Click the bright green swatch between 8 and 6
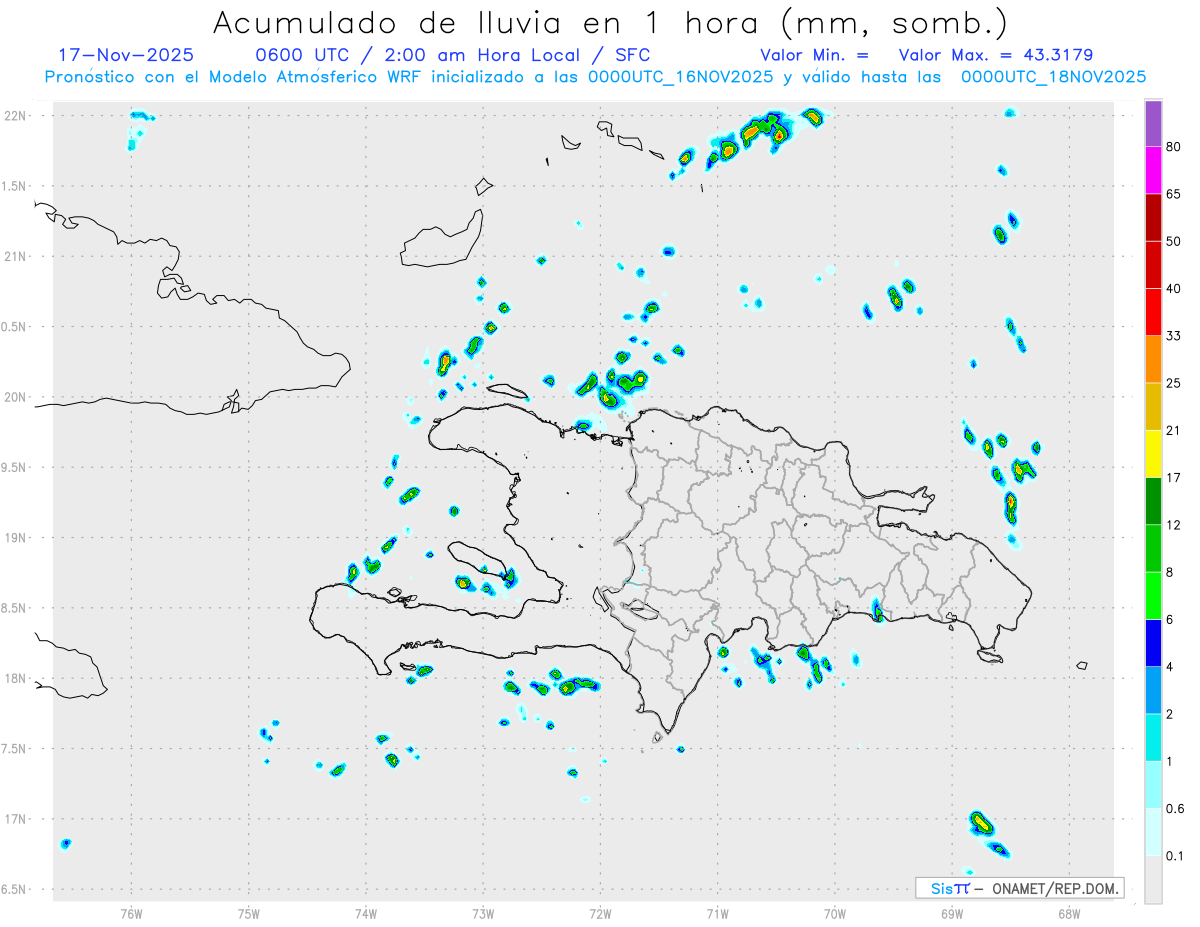The width and height of the screenshot is (1200, 927). 1153,595
